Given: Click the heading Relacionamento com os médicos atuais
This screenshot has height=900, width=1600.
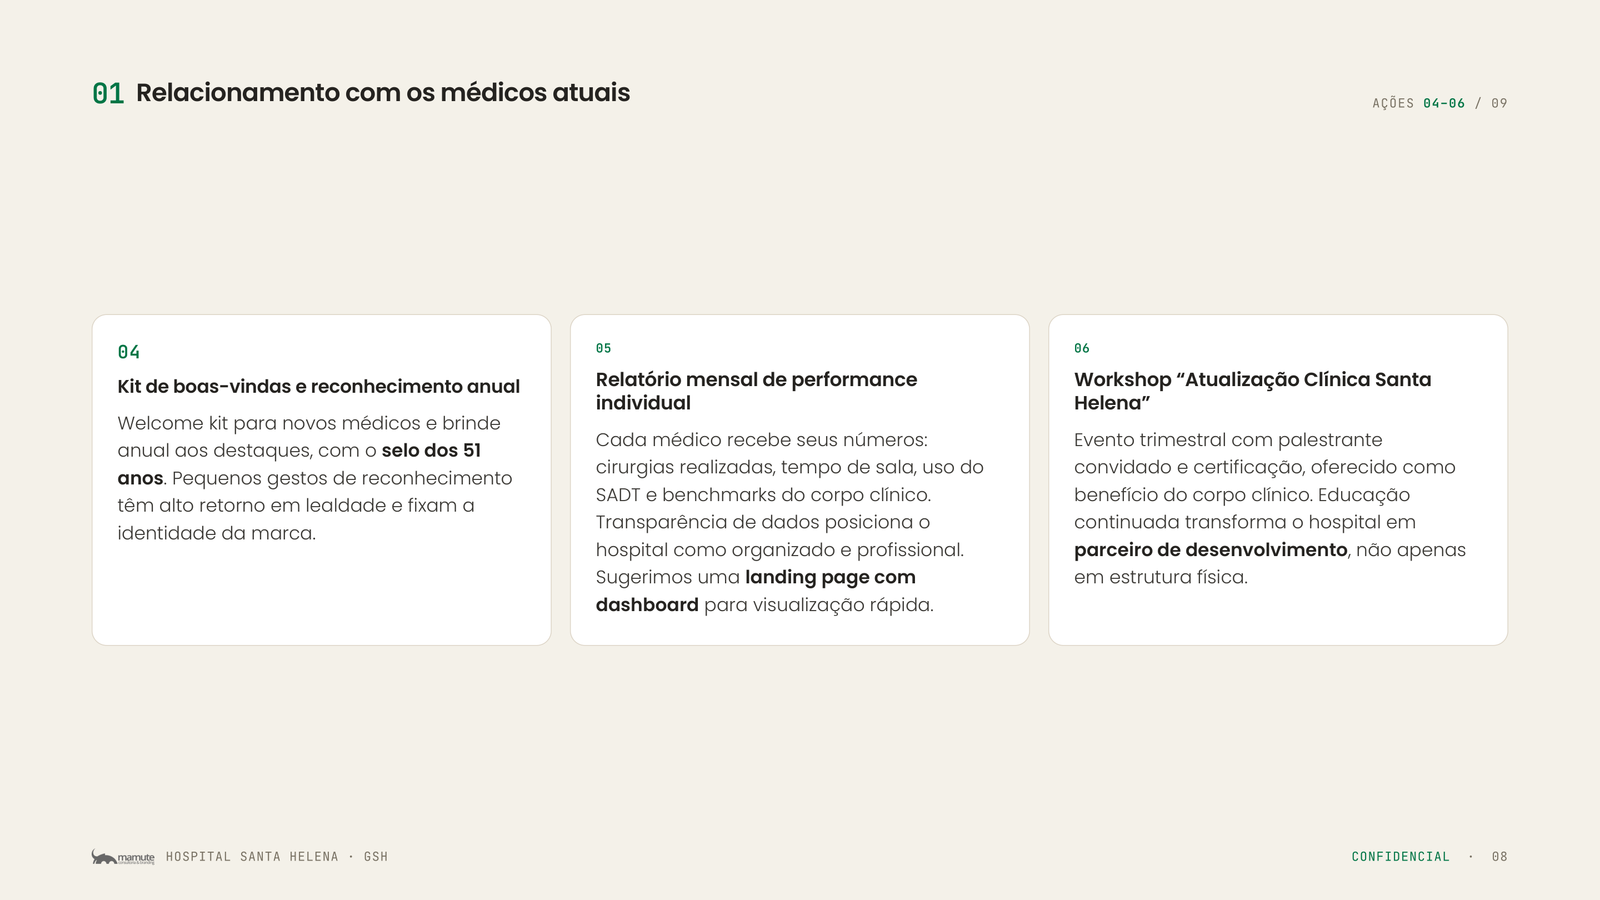Looking at the screenshot, I should tap(383, 93).
